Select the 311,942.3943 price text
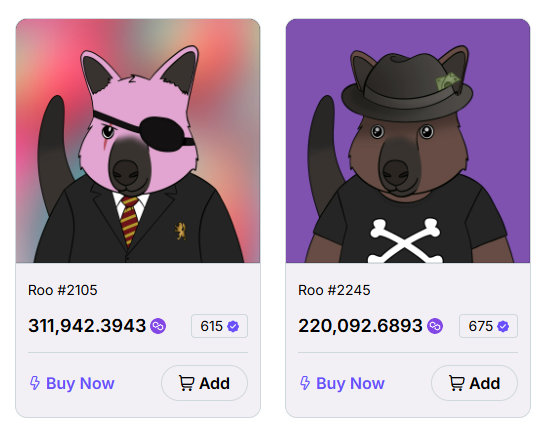The image size is (545, 432). coord(87,326)
